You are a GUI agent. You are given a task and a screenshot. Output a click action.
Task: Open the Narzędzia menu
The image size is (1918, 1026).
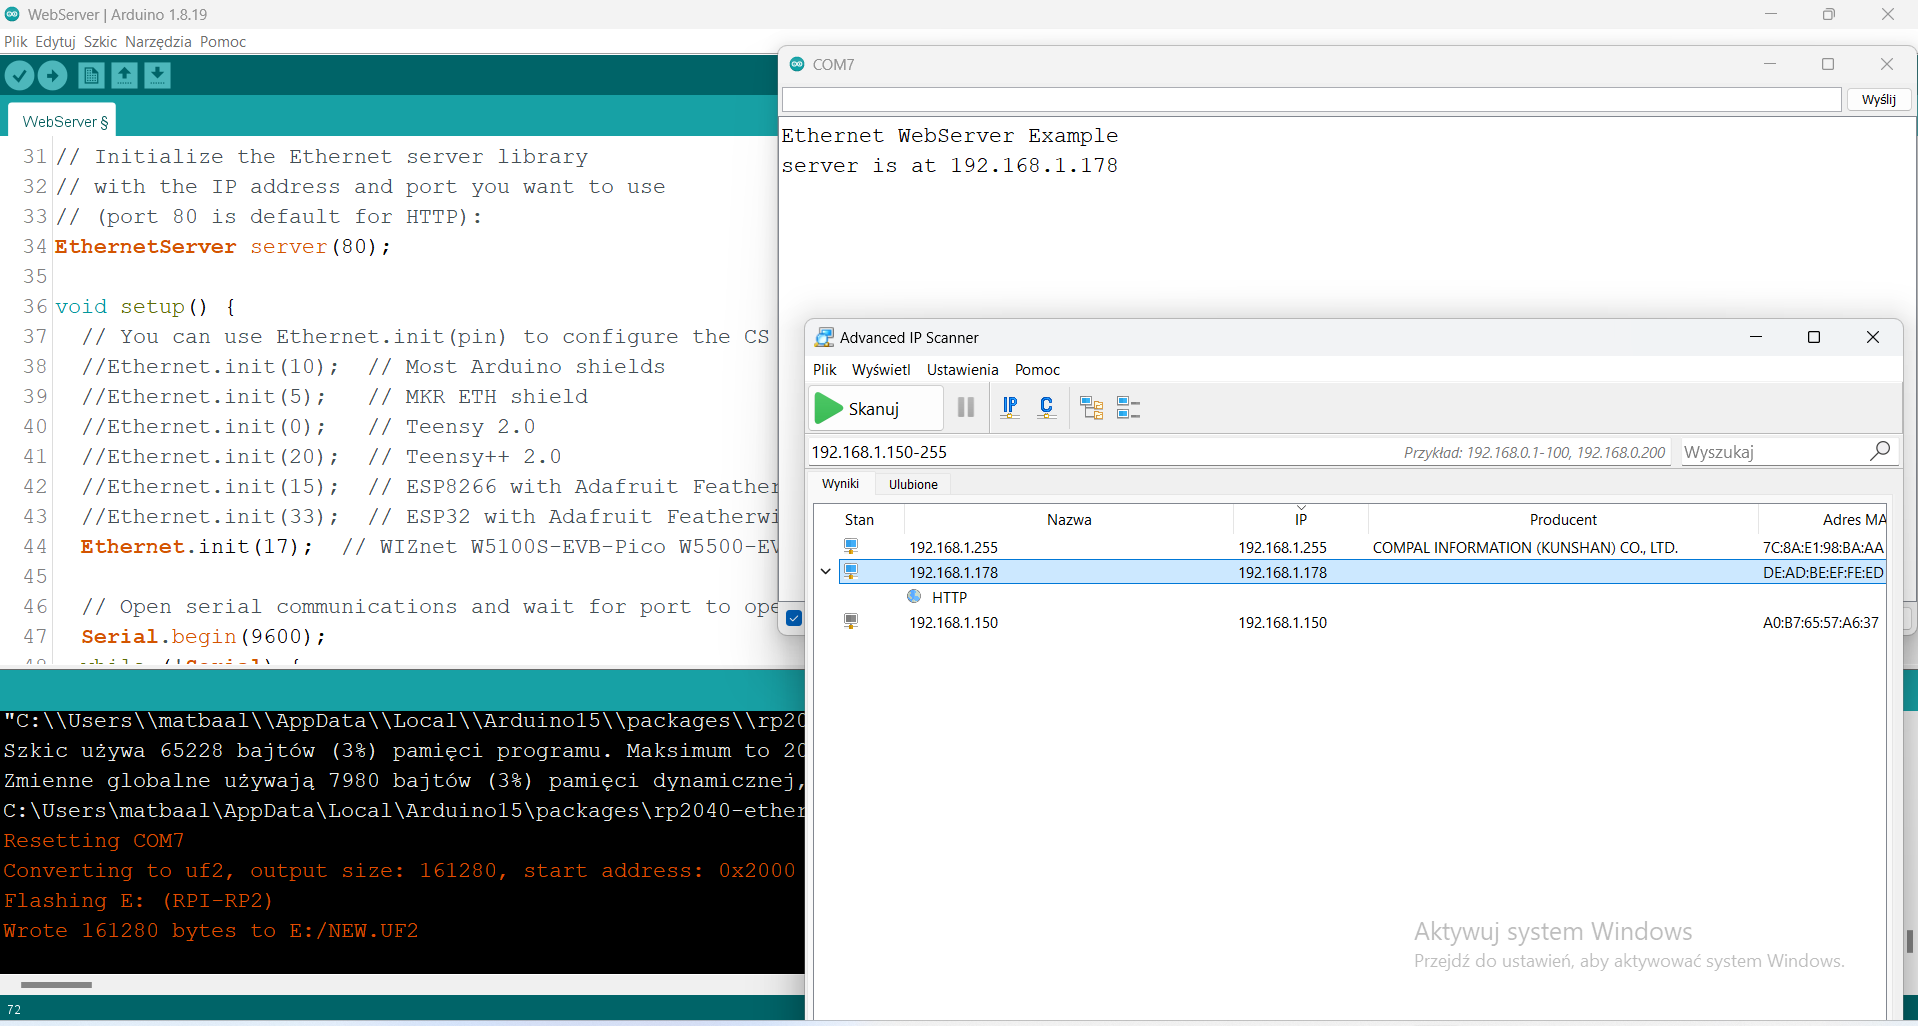(x=158, y=41)
